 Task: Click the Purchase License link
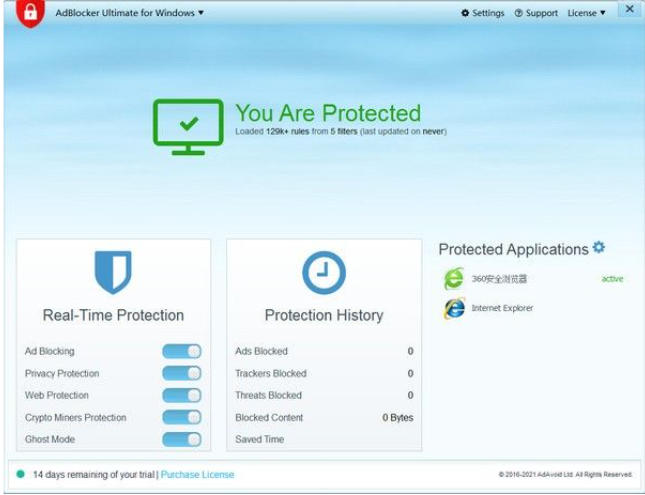[197, 474]
